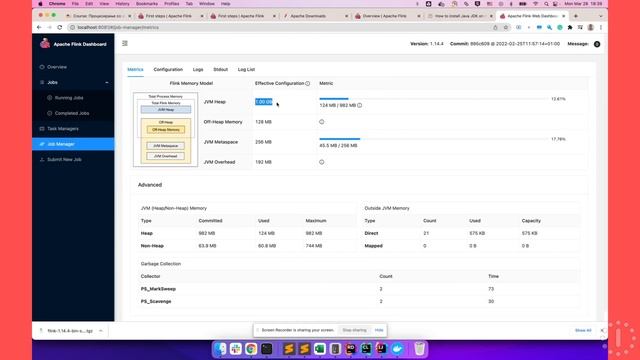Click the browser Back arrow

(39, 27)
